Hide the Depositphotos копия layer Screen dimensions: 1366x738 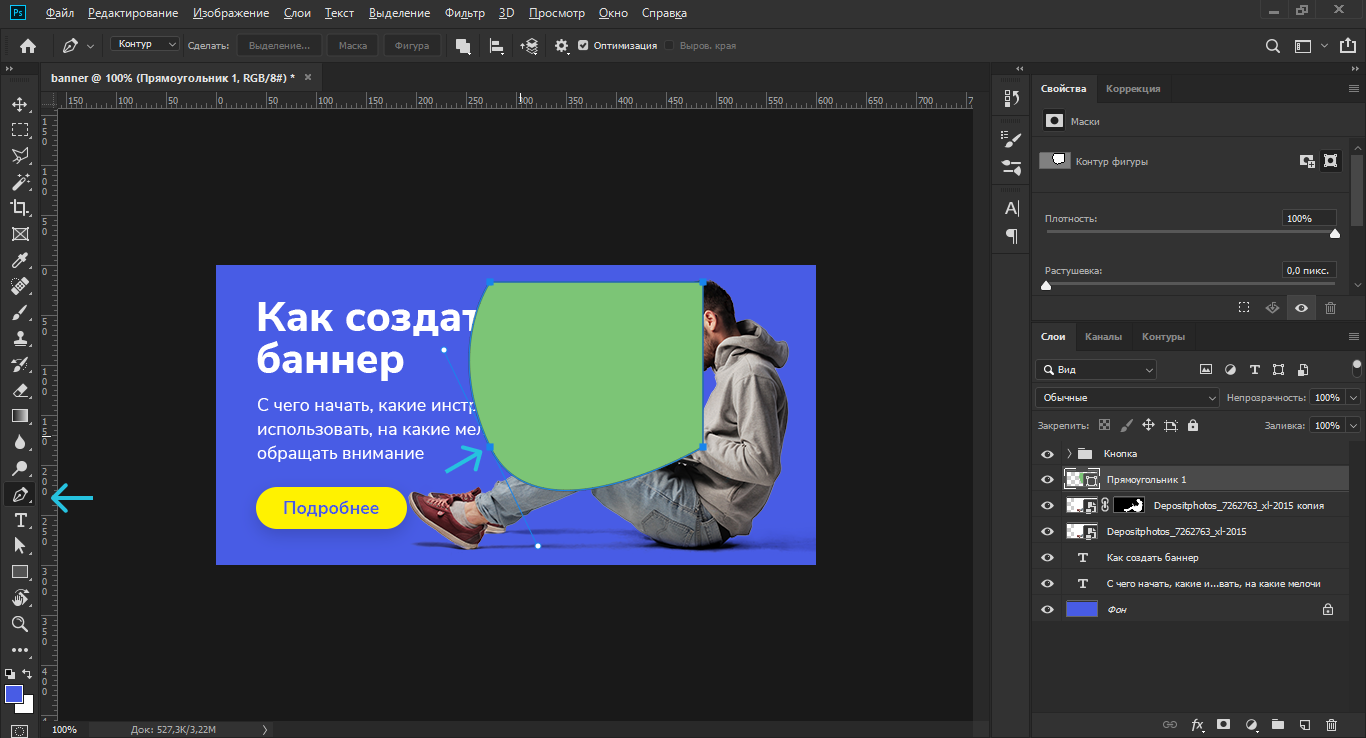coord(1047,506)
